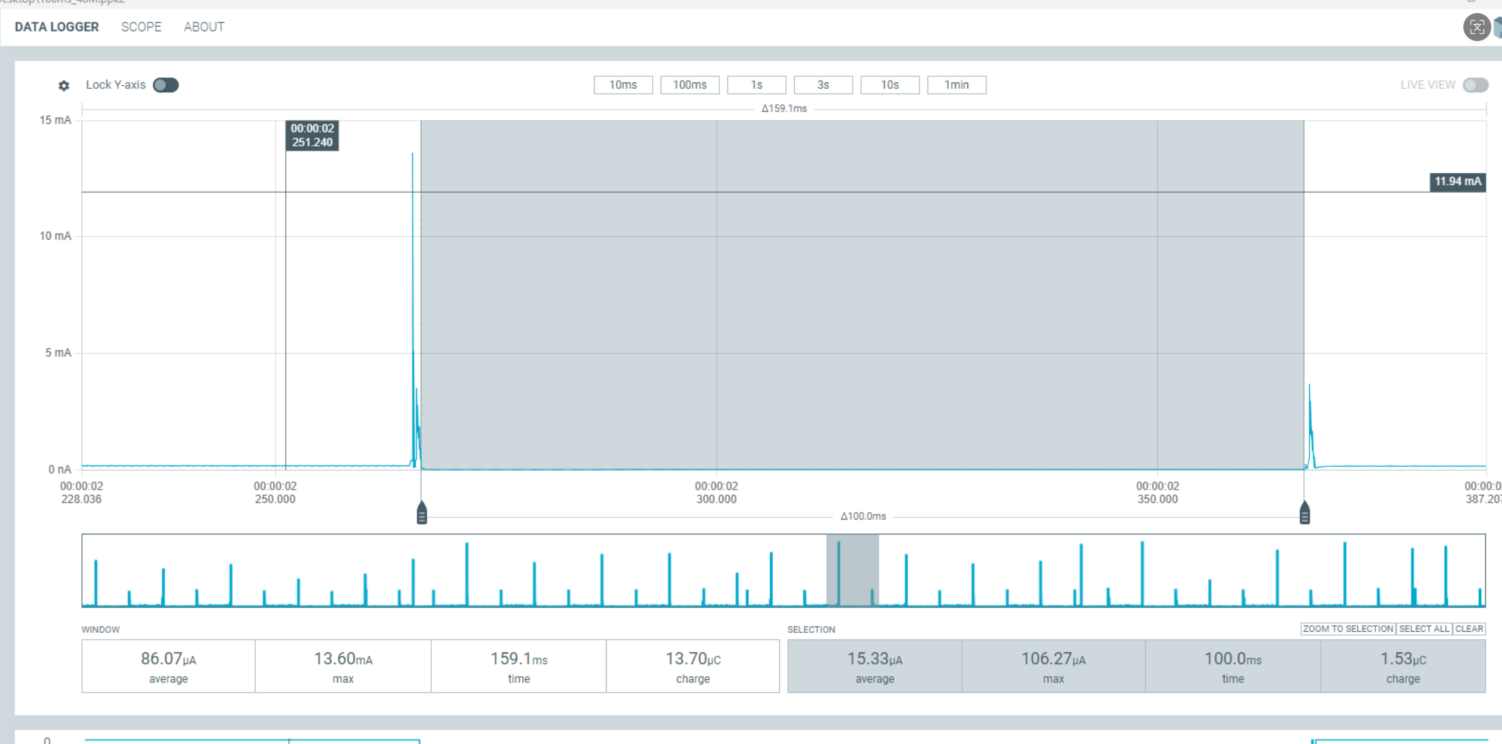This screenshot has height=744, width=1502.
Task: Select the 10s window preset
Action: [890, 85]
